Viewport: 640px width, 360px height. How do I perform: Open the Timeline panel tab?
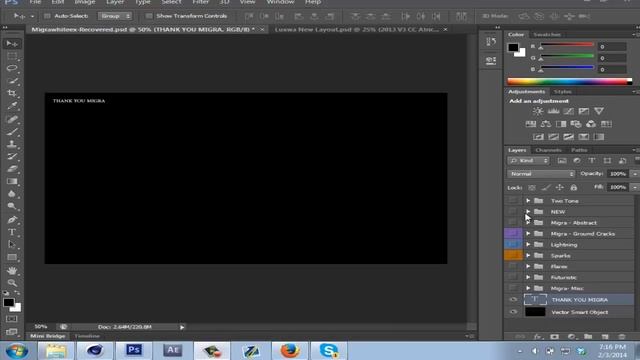click(x=87, y=336)
